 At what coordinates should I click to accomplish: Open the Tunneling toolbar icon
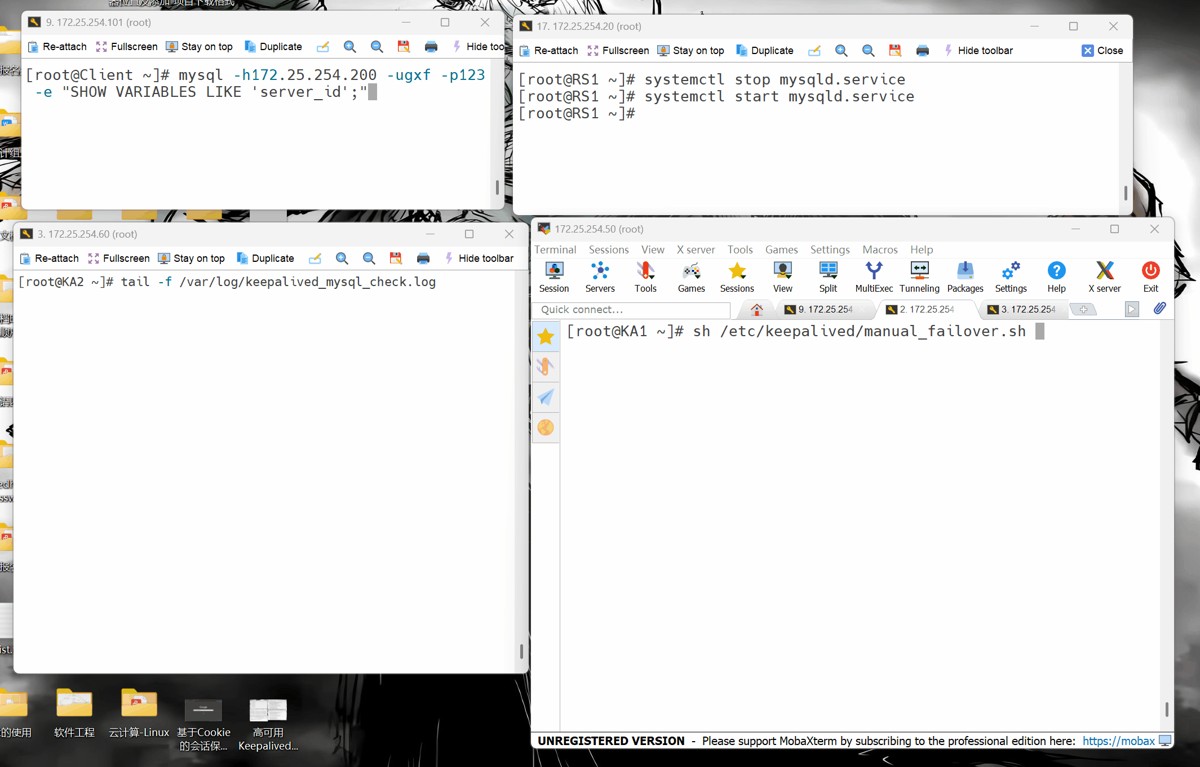919,276
